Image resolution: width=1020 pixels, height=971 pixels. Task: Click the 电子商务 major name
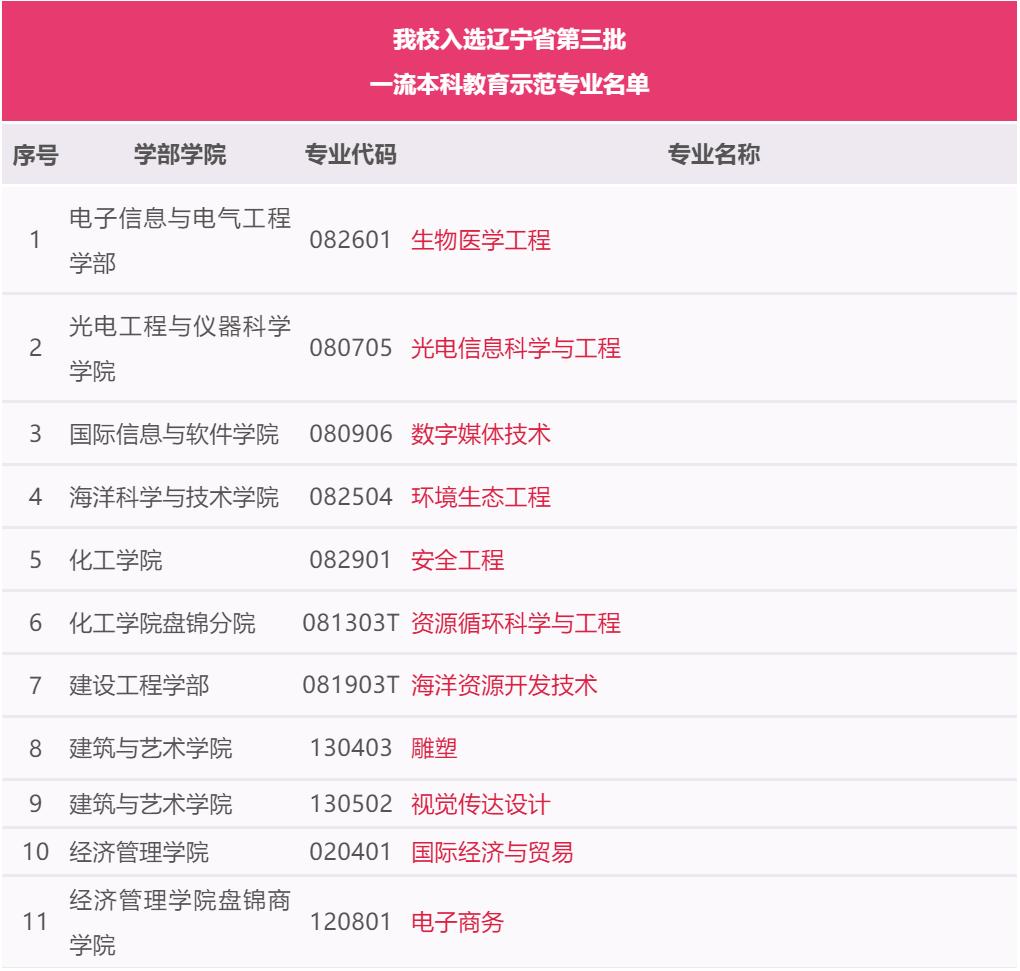click(457, 922)
